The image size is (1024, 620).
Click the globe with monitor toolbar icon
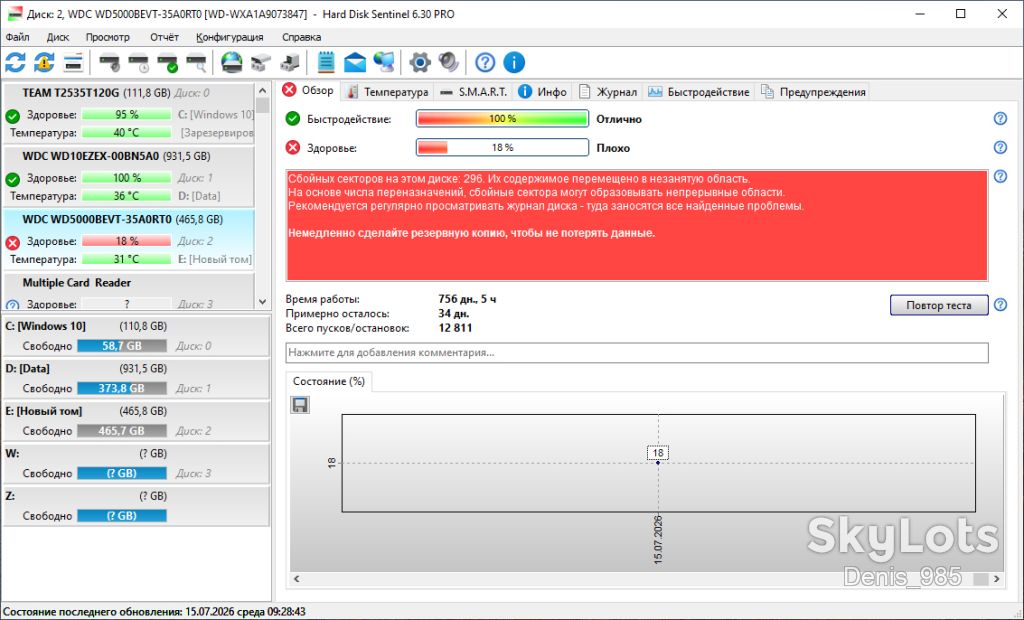[384, 63]
